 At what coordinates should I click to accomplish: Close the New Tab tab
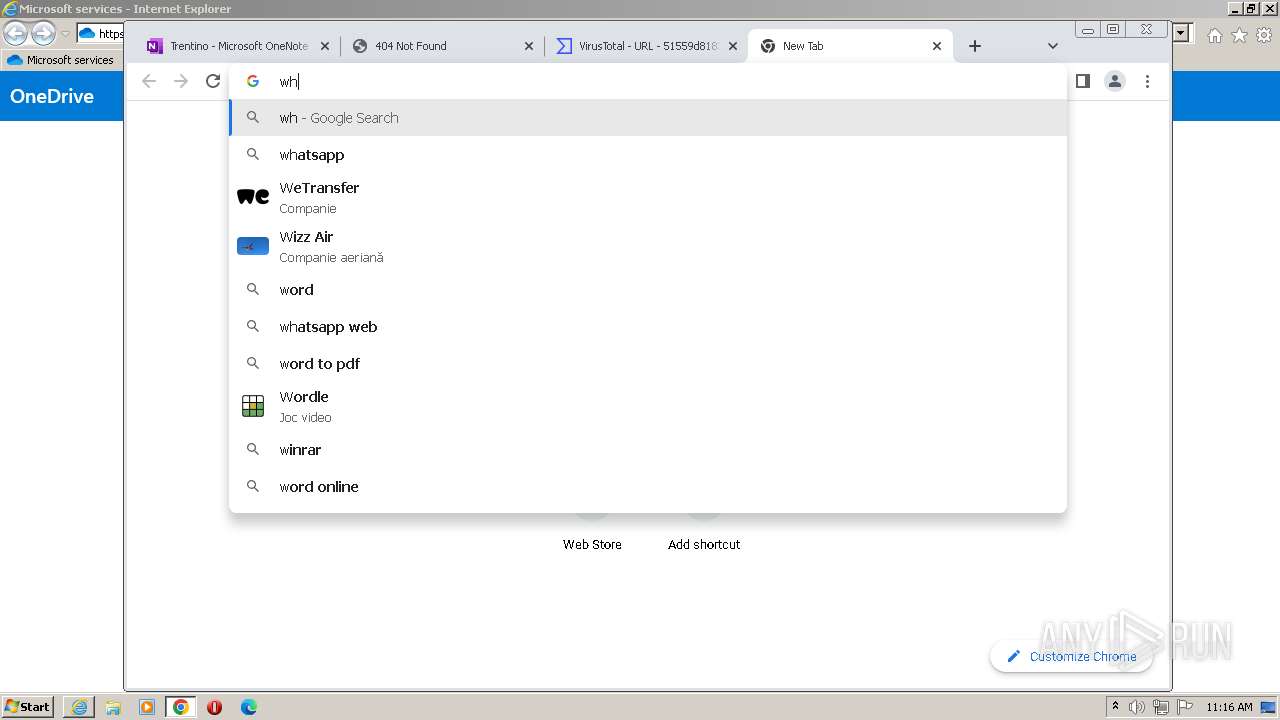[937, 46]
